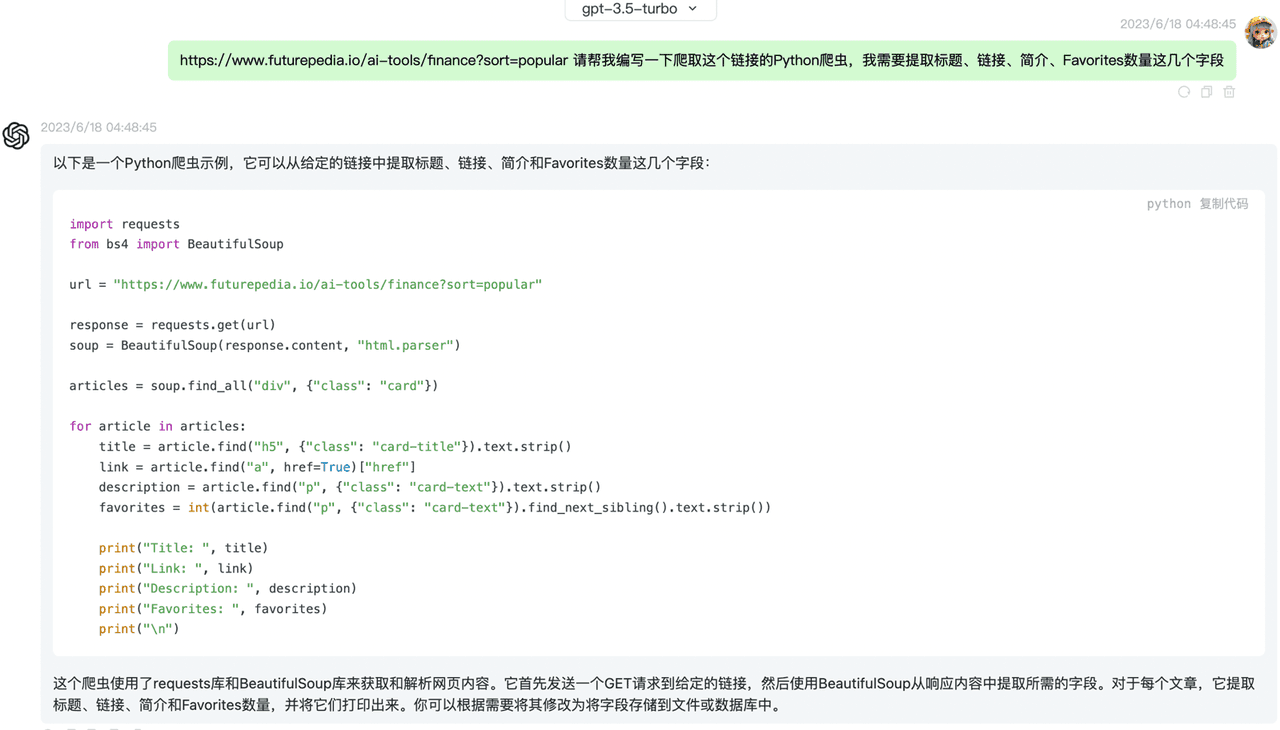Click the 'import requests' code line
Viewport: 1280px width, 730px height.
pos(125,224)
